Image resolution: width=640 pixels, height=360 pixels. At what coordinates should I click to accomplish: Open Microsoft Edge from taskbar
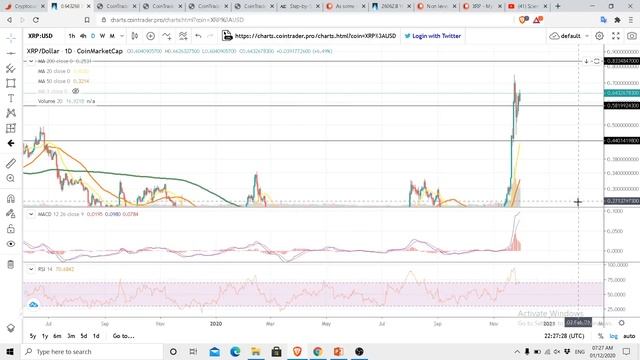[x=235, y=351]
